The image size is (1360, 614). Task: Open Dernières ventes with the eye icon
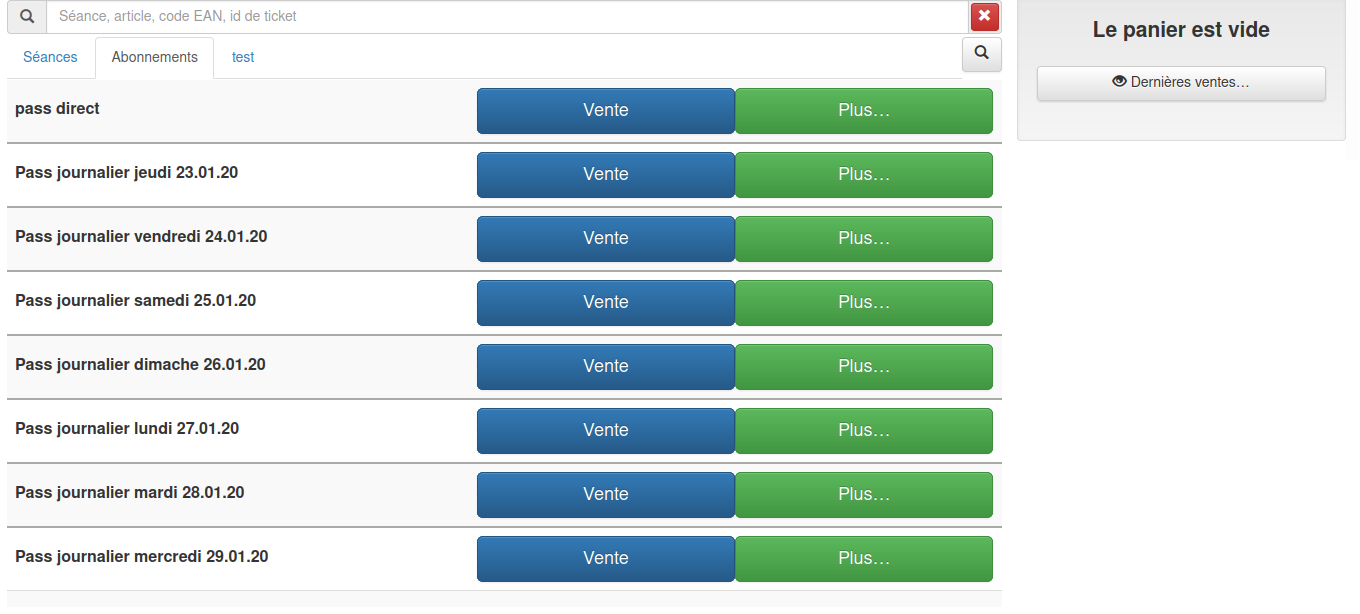[x=1181, y=83]
